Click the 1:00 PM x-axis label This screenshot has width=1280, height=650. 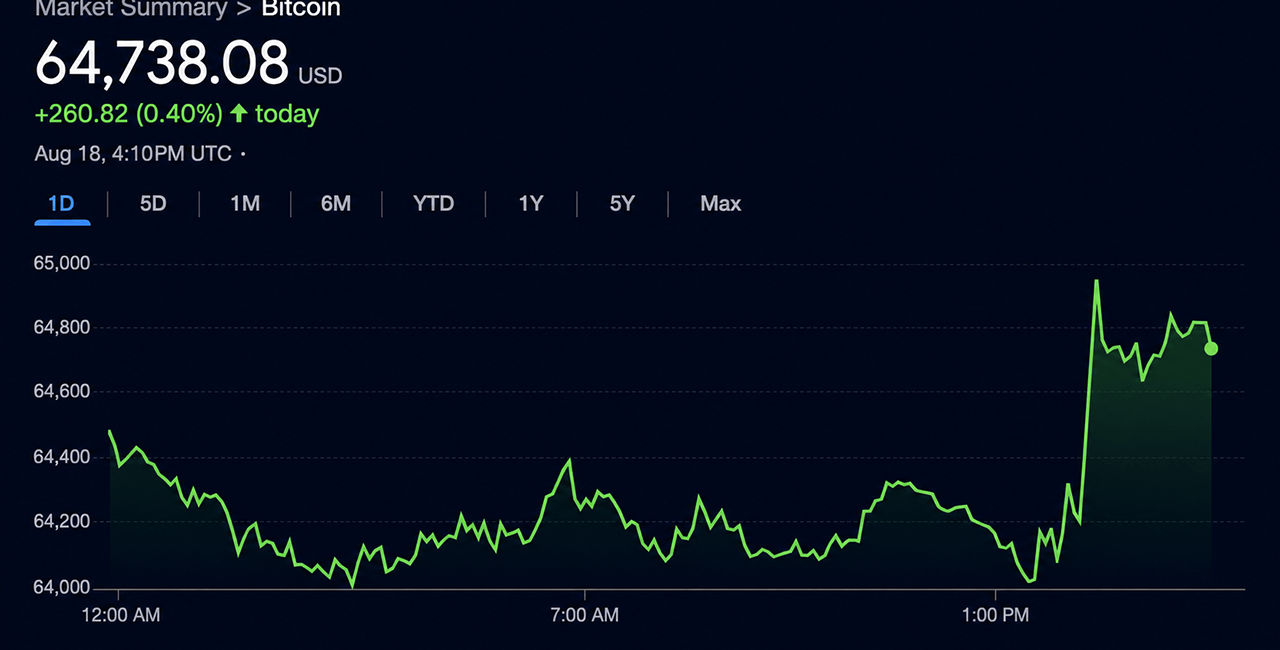(x=995, y=615)
